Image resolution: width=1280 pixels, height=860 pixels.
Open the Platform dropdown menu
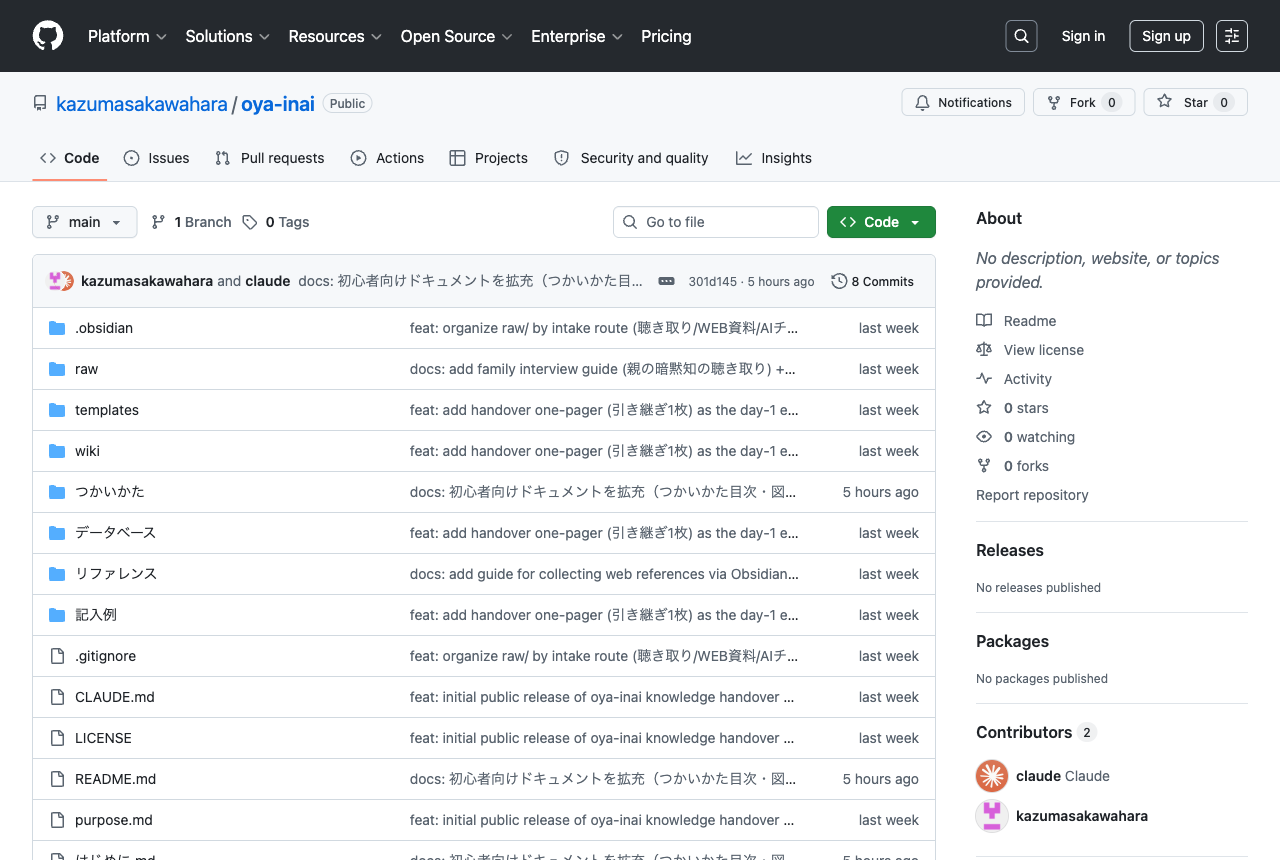coord(127,36)
